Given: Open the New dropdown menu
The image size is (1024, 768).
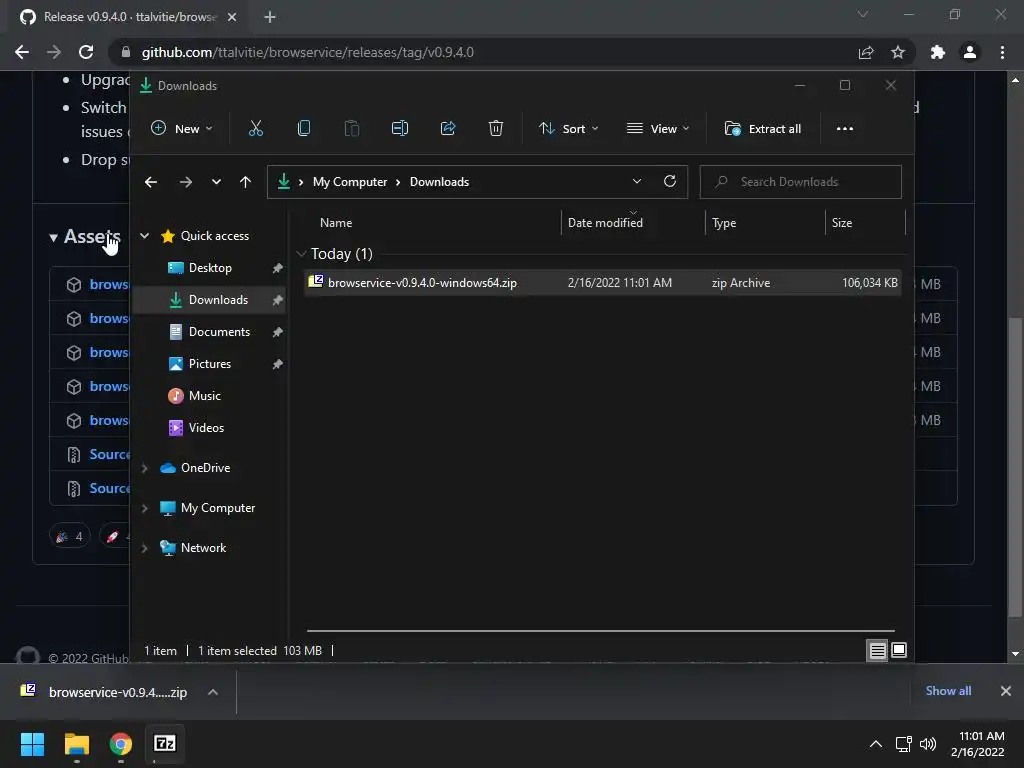Looking at the screenshot, I should tap(182, 129).
